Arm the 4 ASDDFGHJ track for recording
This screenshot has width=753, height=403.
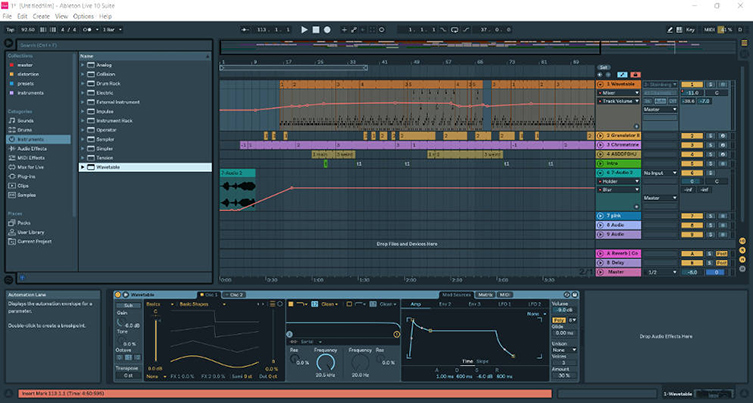tap(722, 154)
